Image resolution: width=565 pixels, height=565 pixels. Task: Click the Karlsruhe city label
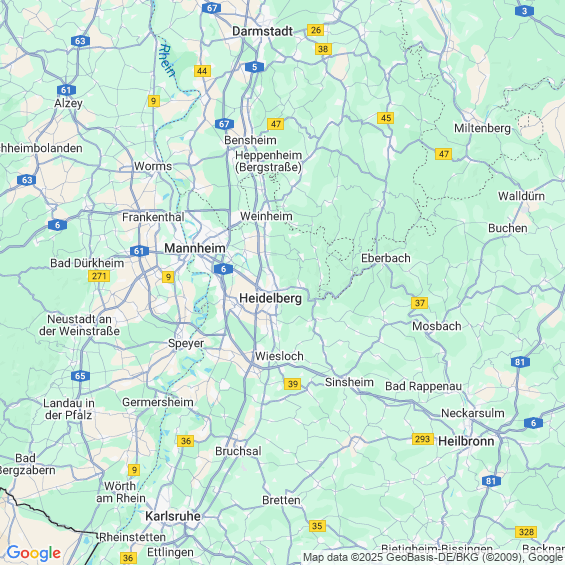coord(173,516)
